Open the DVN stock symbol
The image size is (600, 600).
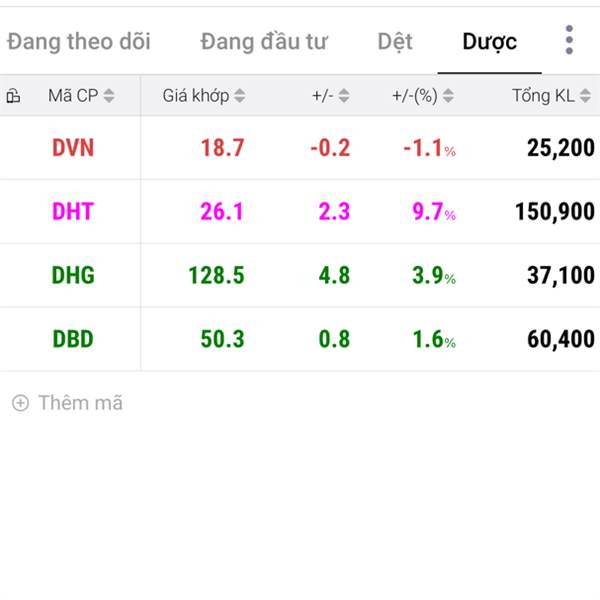click(73, 148)
